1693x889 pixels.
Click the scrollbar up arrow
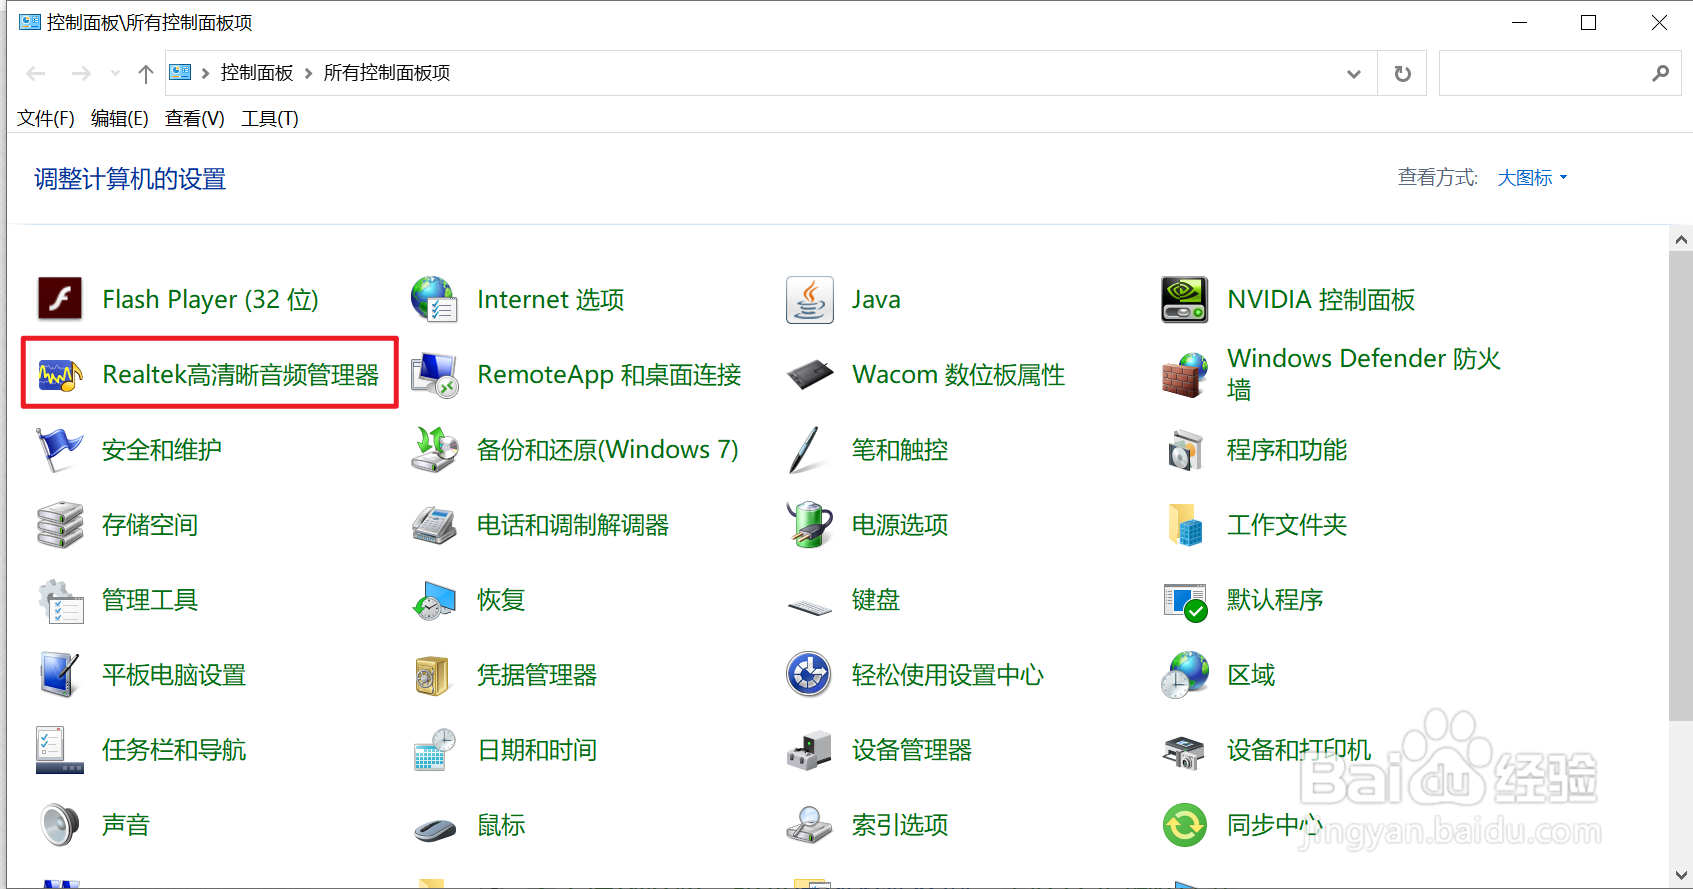1681,240
